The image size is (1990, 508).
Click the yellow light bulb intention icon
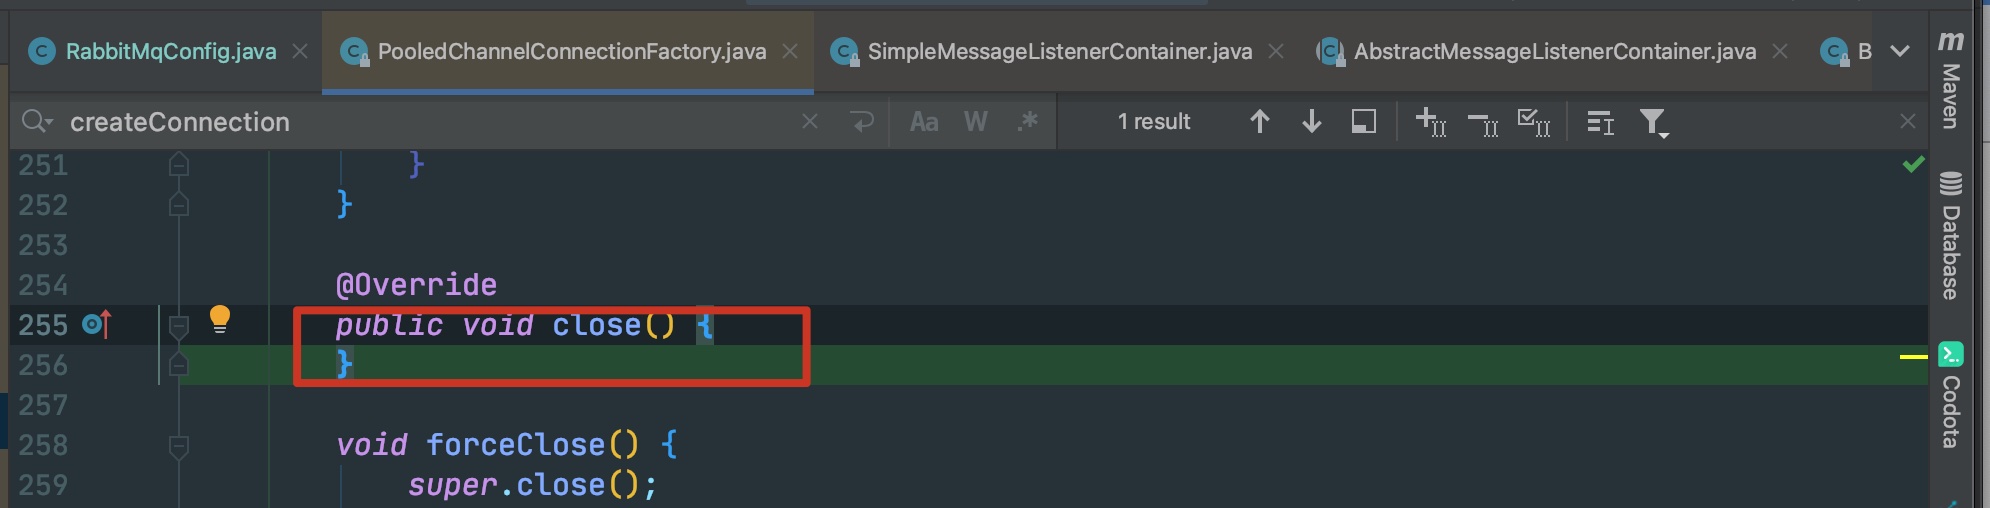click(220, 319)
